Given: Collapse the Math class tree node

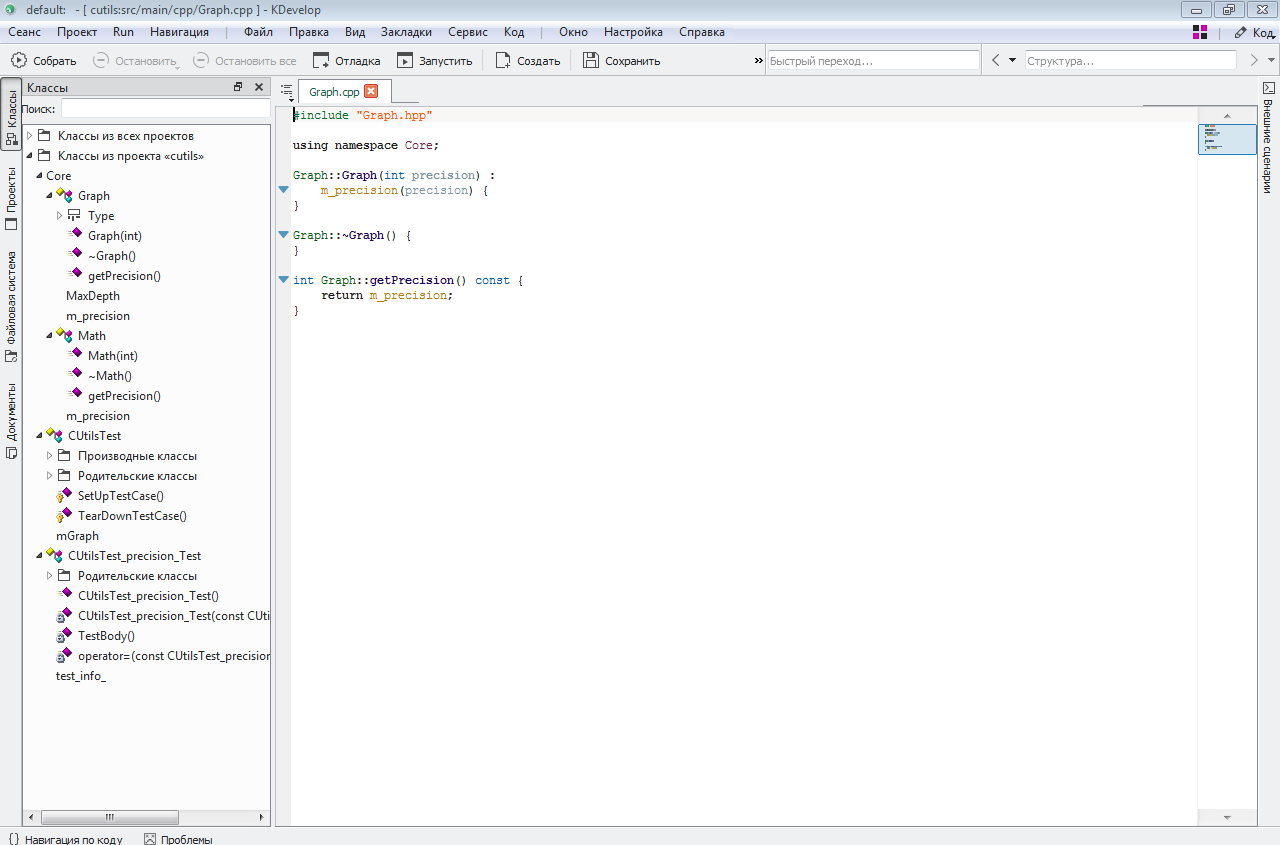Looking at the screenshot, I should [x=50, y=336].
